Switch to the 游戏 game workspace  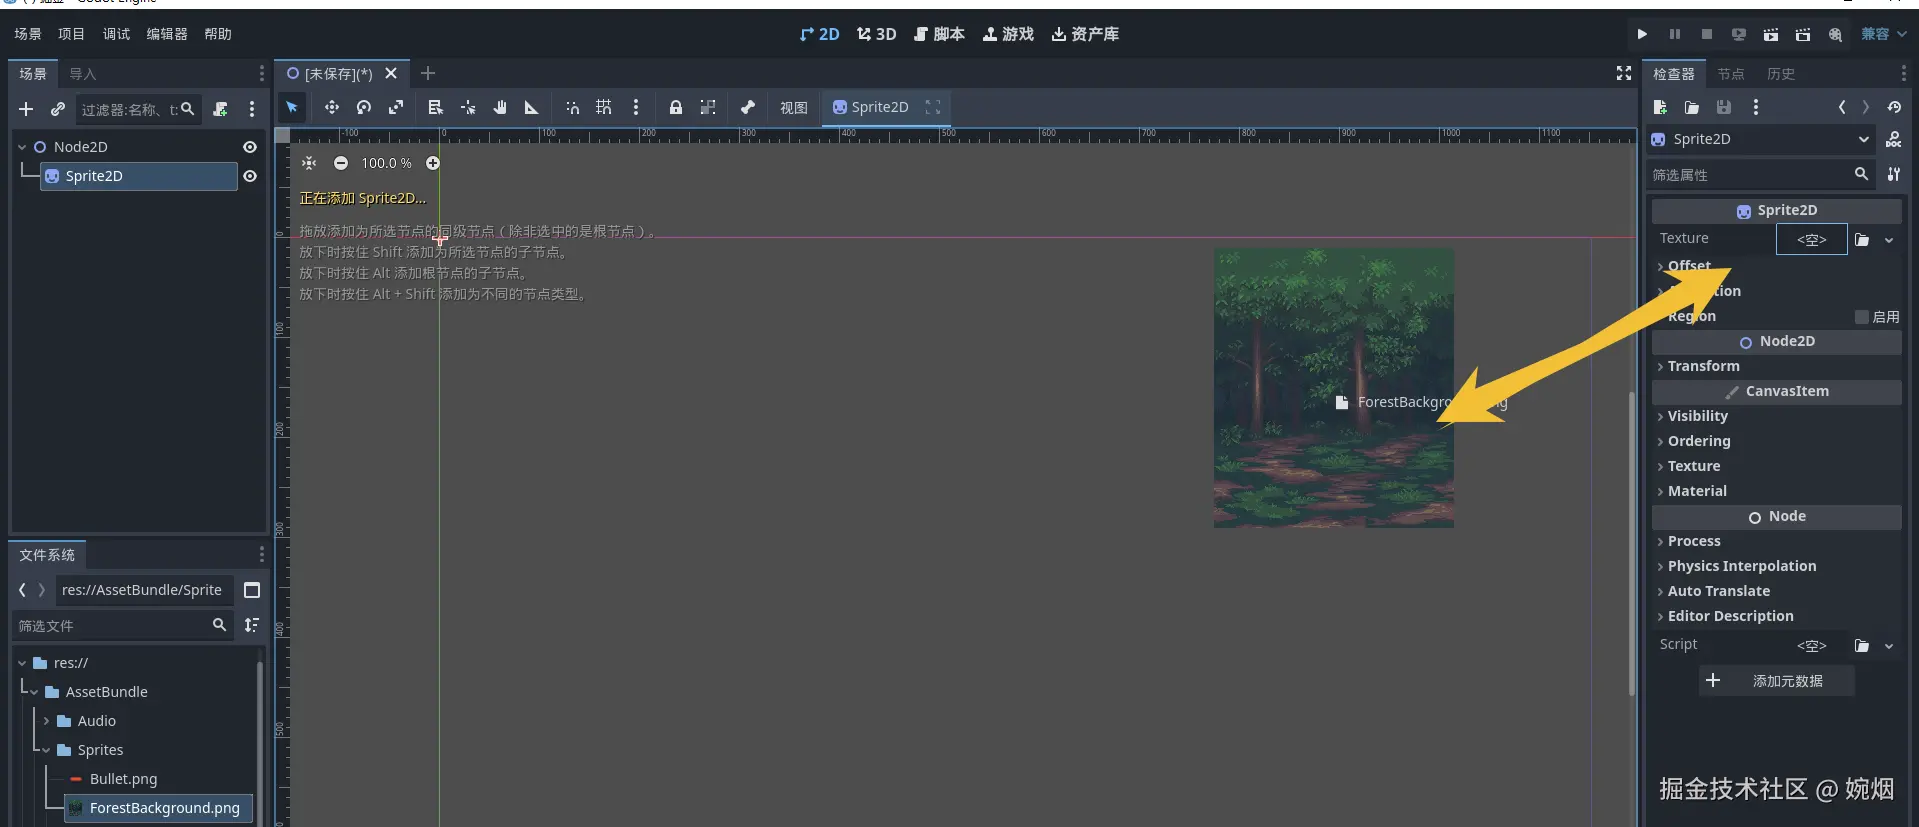pos(1008,34)
